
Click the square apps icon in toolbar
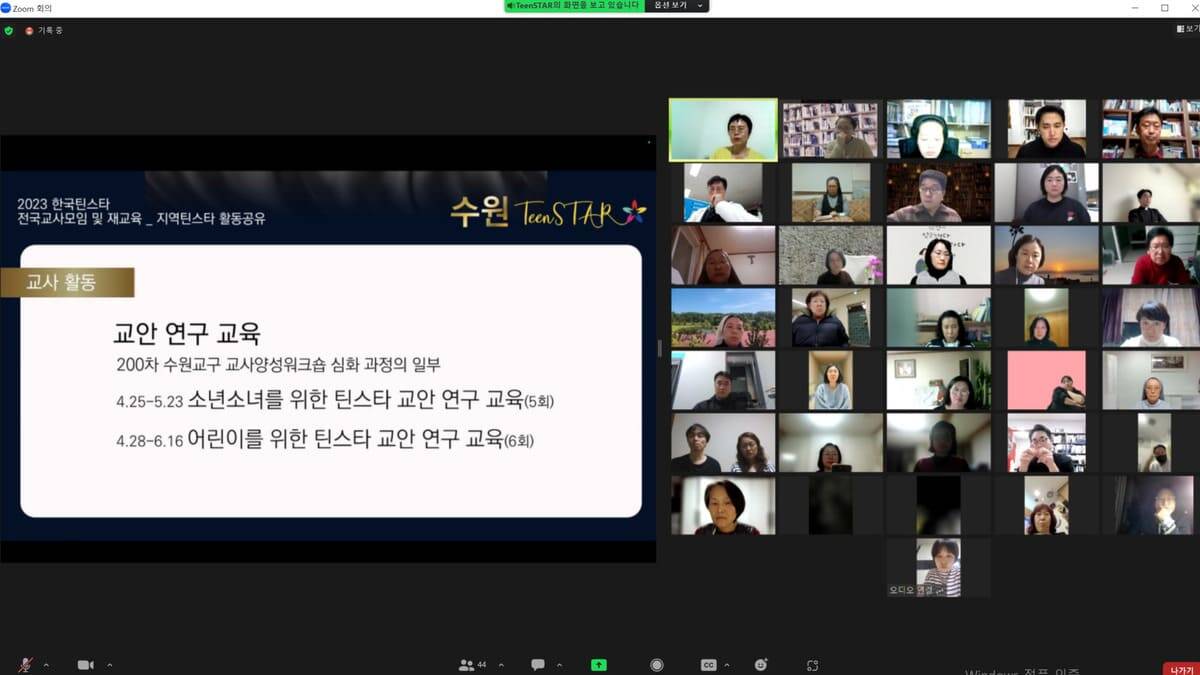pyautogui.click(x=813, y=665)
